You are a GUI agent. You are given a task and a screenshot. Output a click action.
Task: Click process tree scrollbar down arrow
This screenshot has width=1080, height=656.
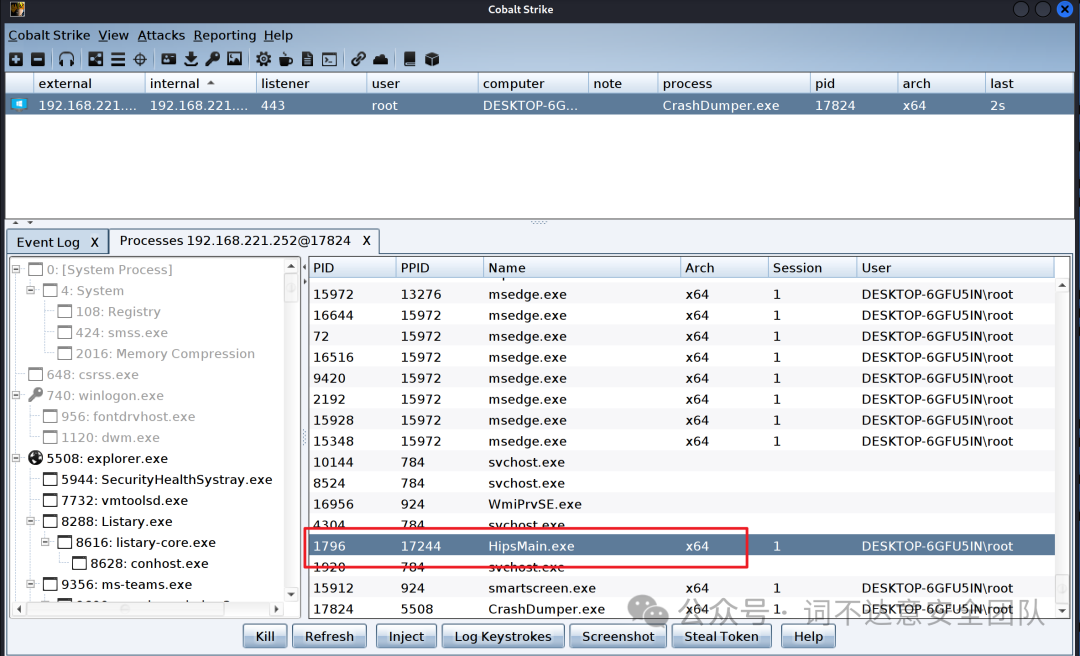[x=291, y=593]
